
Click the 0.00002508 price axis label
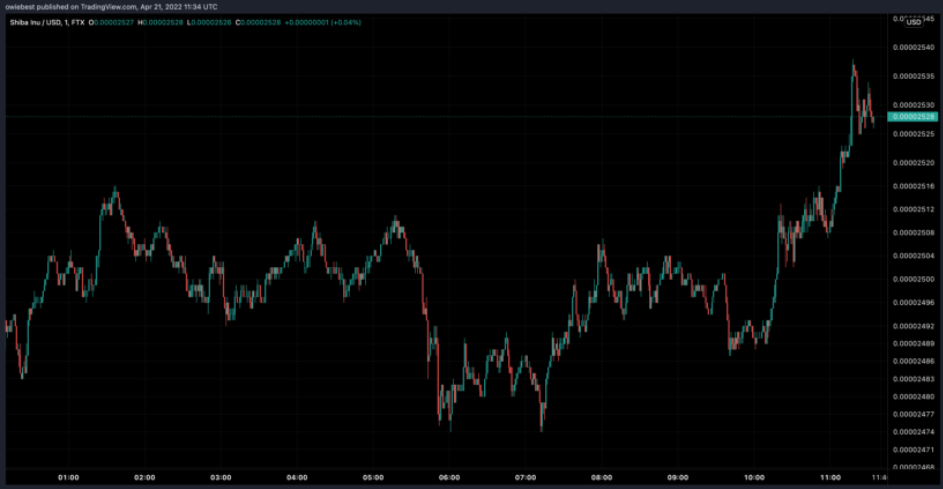coord(914,233)
